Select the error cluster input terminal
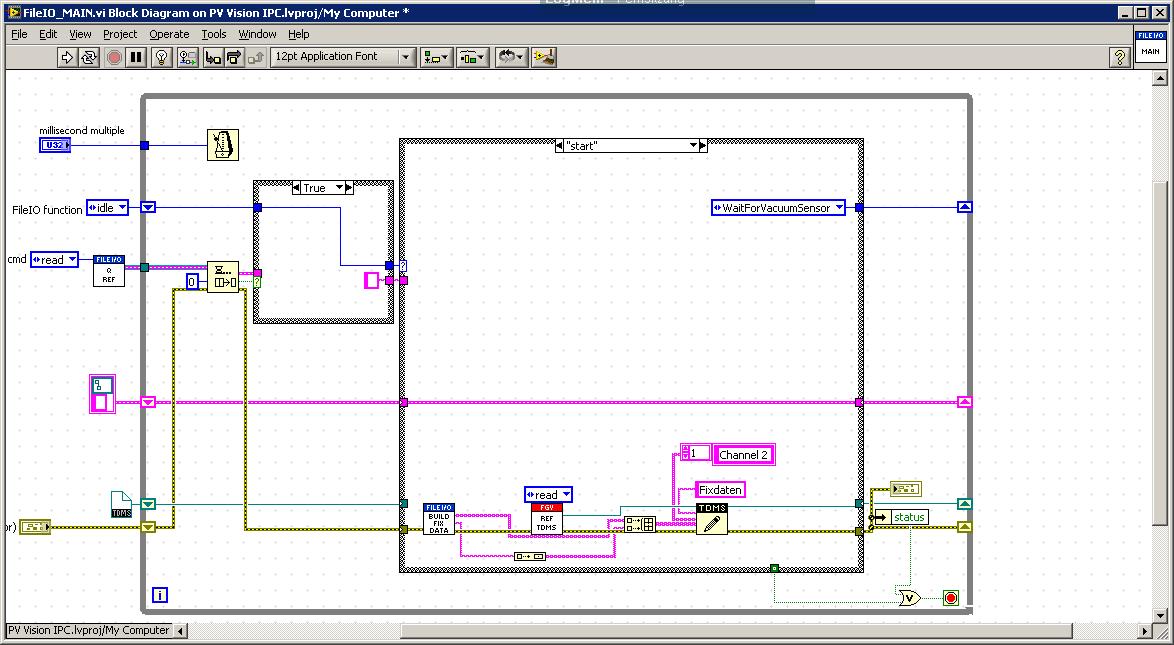The width and height of the screenshot is (1174, 645). pos(34,527)
